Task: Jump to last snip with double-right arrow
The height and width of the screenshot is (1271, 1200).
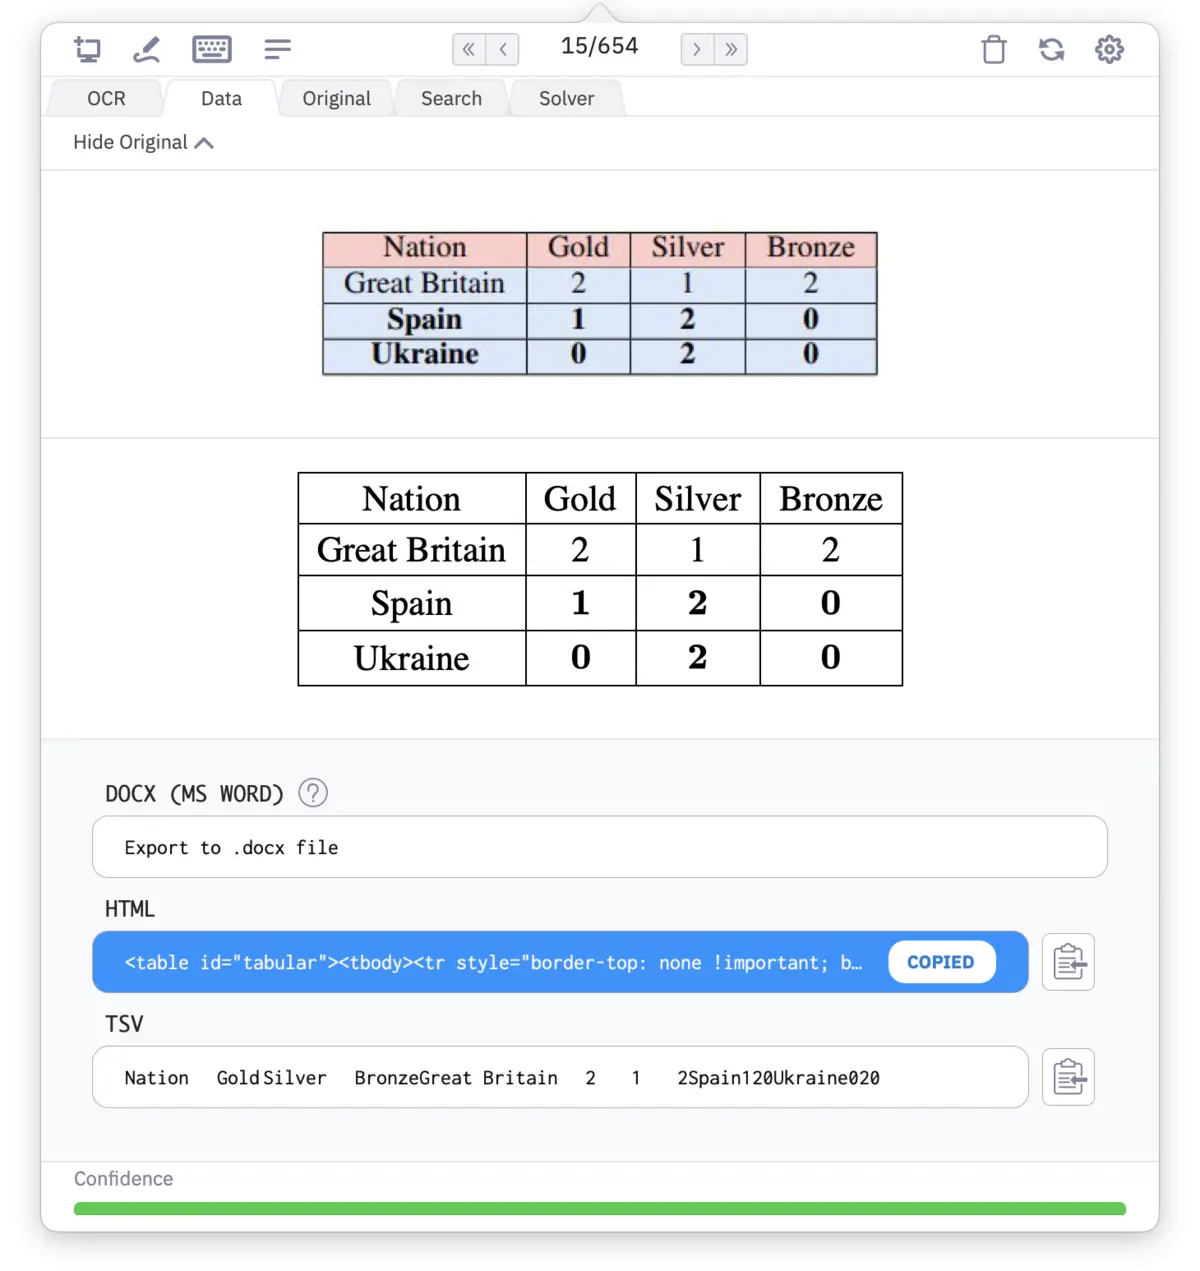Action: 731,49
